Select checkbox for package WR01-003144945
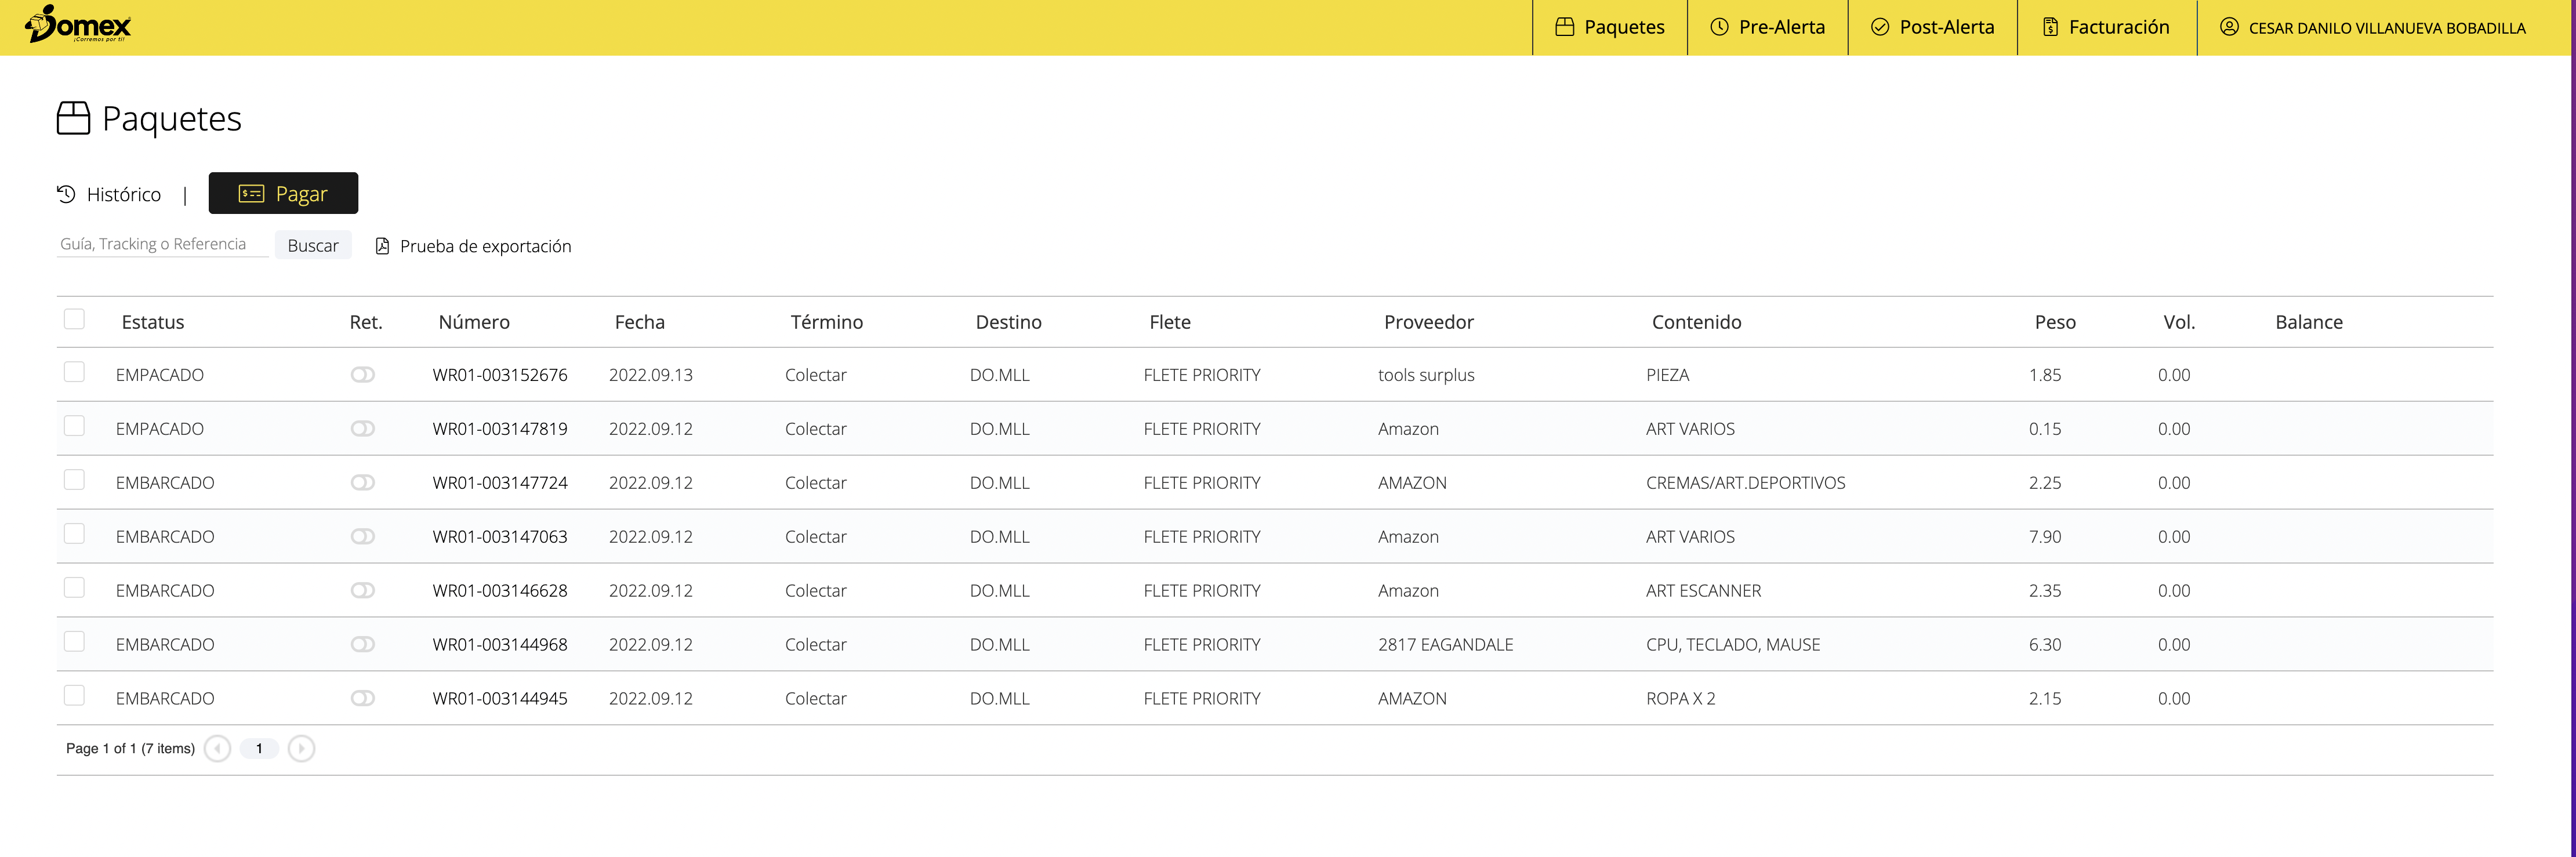 (74, 695)
